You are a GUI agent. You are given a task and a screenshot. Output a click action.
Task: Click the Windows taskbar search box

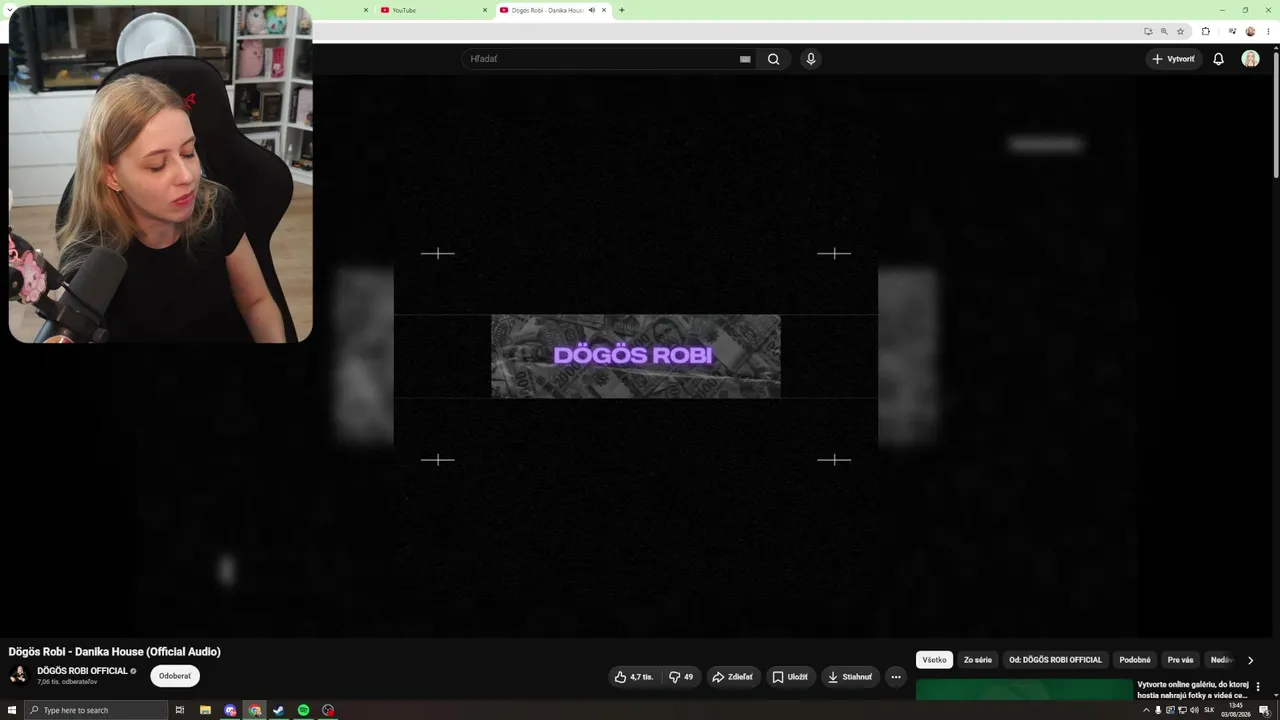point(96,710)
